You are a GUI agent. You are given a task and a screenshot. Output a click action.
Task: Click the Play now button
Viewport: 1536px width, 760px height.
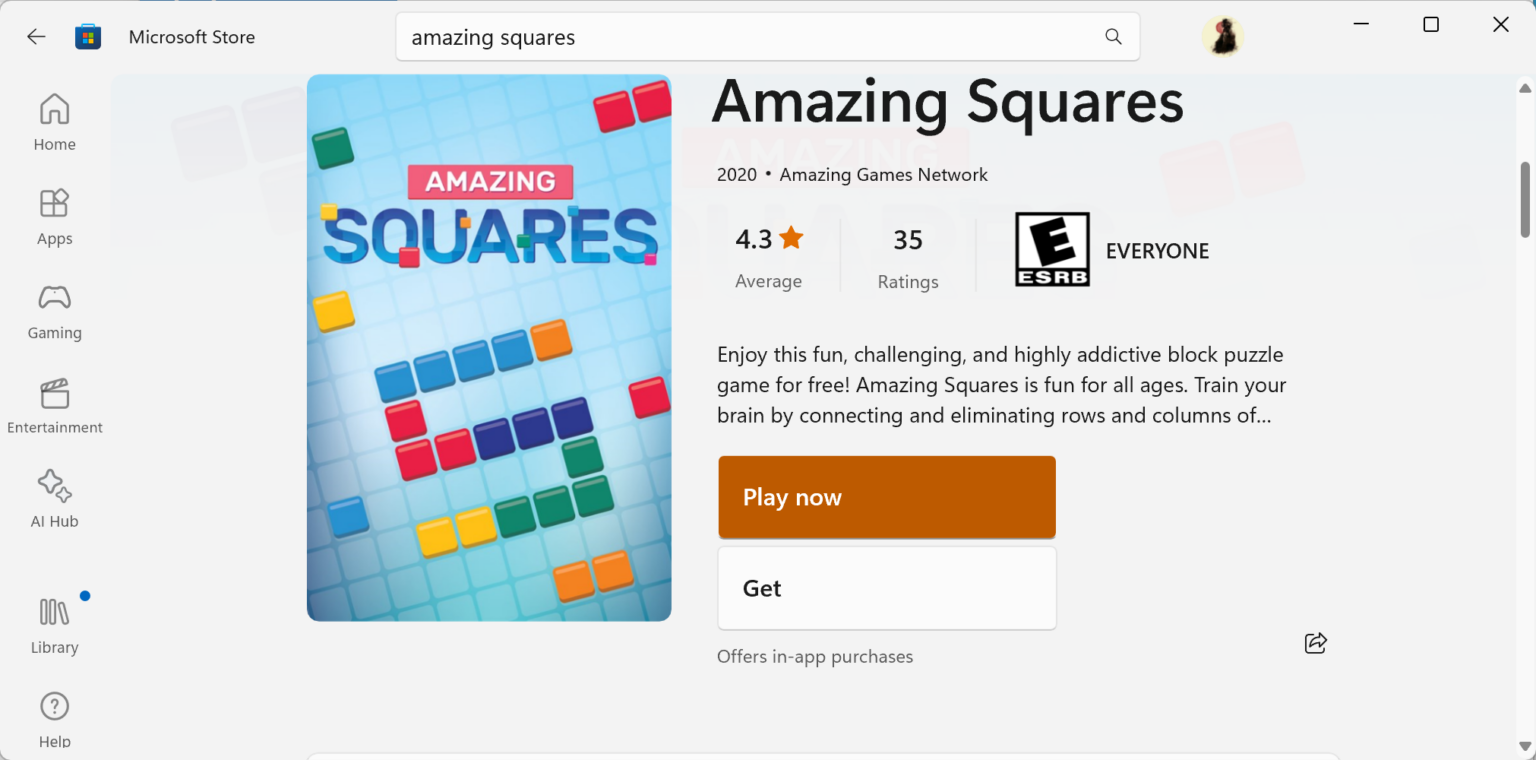[886, 497]
